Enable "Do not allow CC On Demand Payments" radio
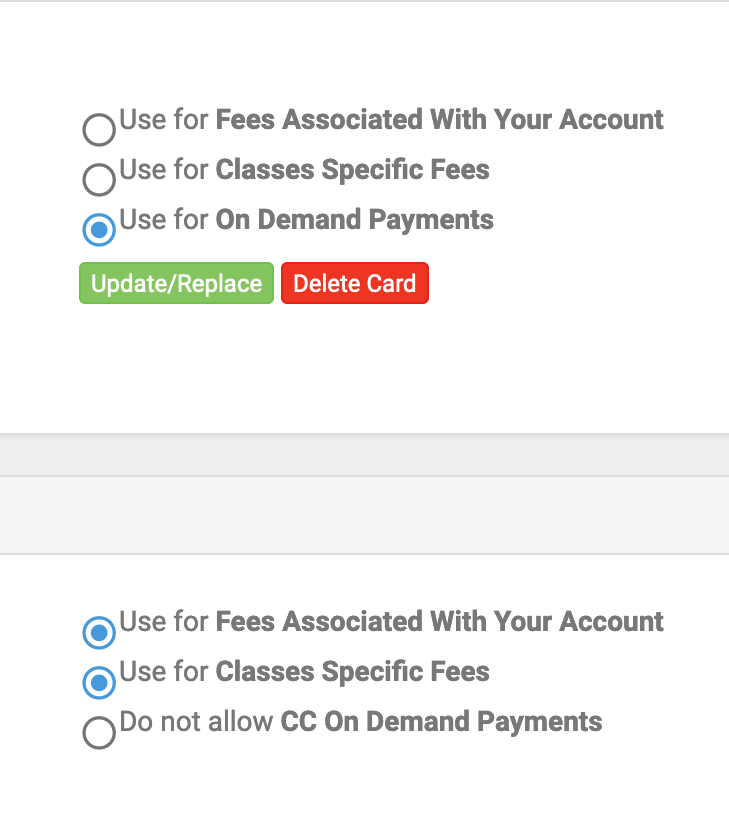This screenshot has width=729, height=818. [99, 733]
